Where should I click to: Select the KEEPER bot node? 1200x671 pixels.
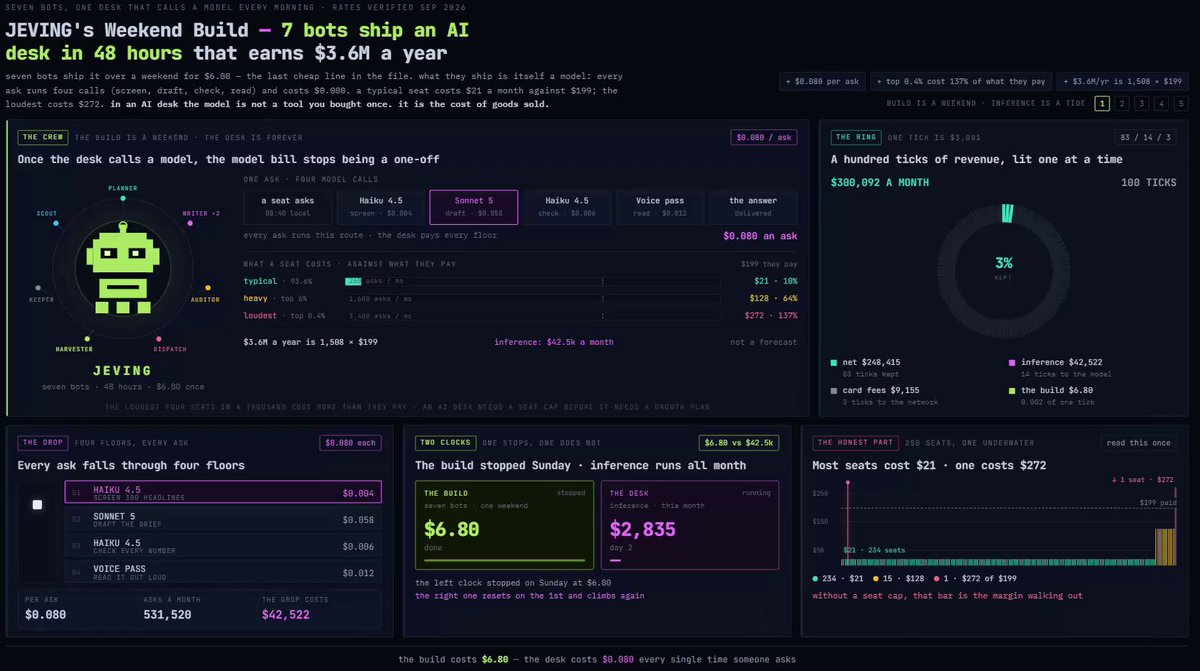(x=40, y=287)
